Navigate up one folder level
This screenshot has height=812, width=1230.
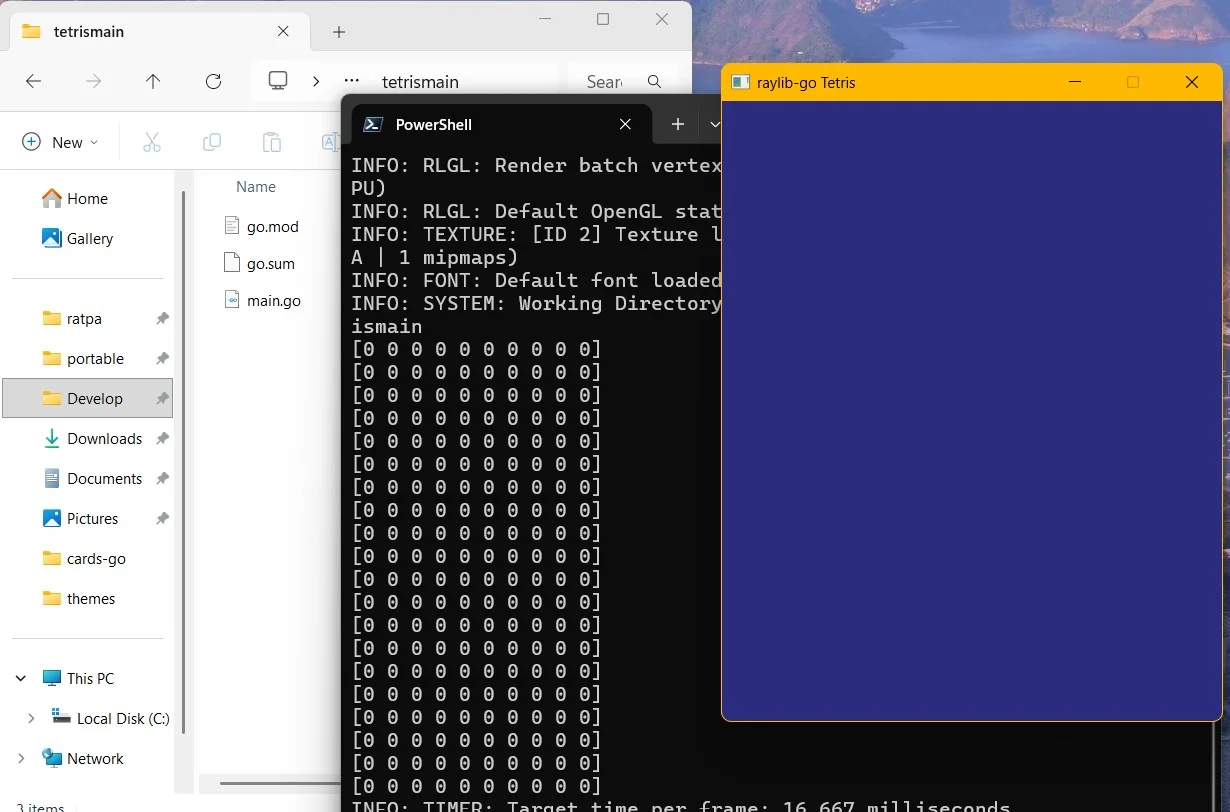tap(153, 82)
